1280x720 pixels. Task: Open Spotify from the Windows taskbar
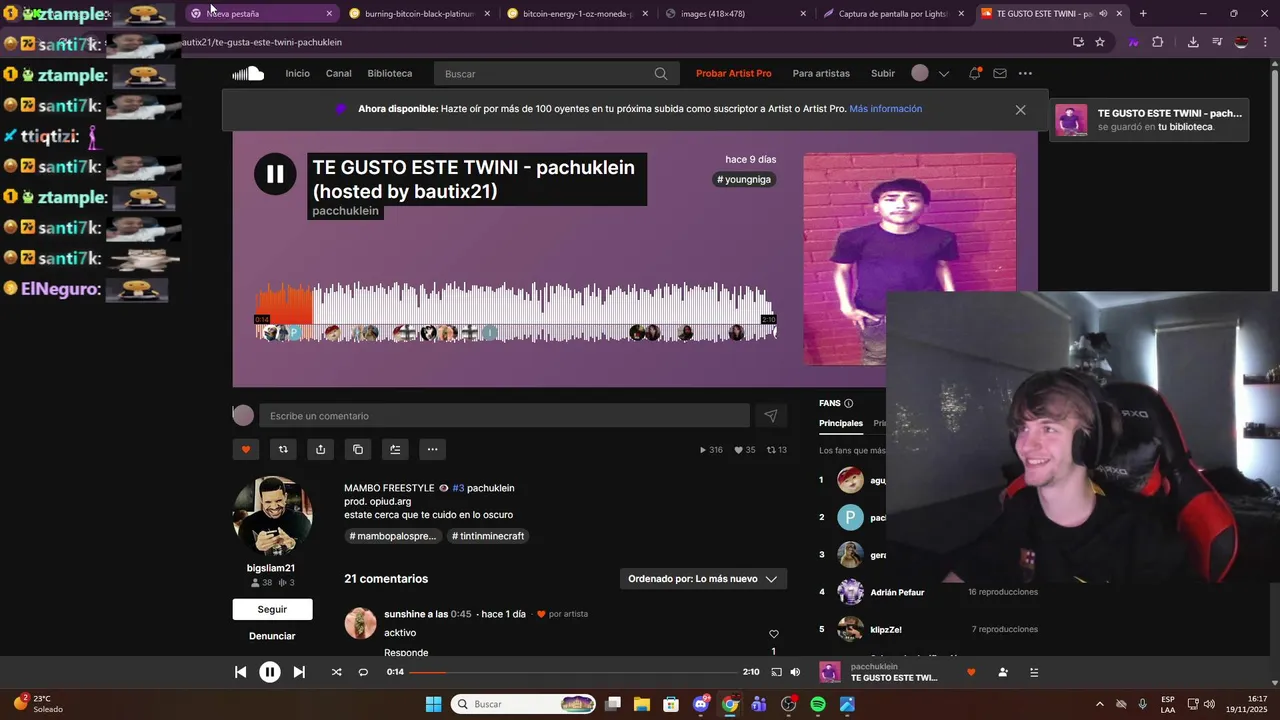[817, 704]
